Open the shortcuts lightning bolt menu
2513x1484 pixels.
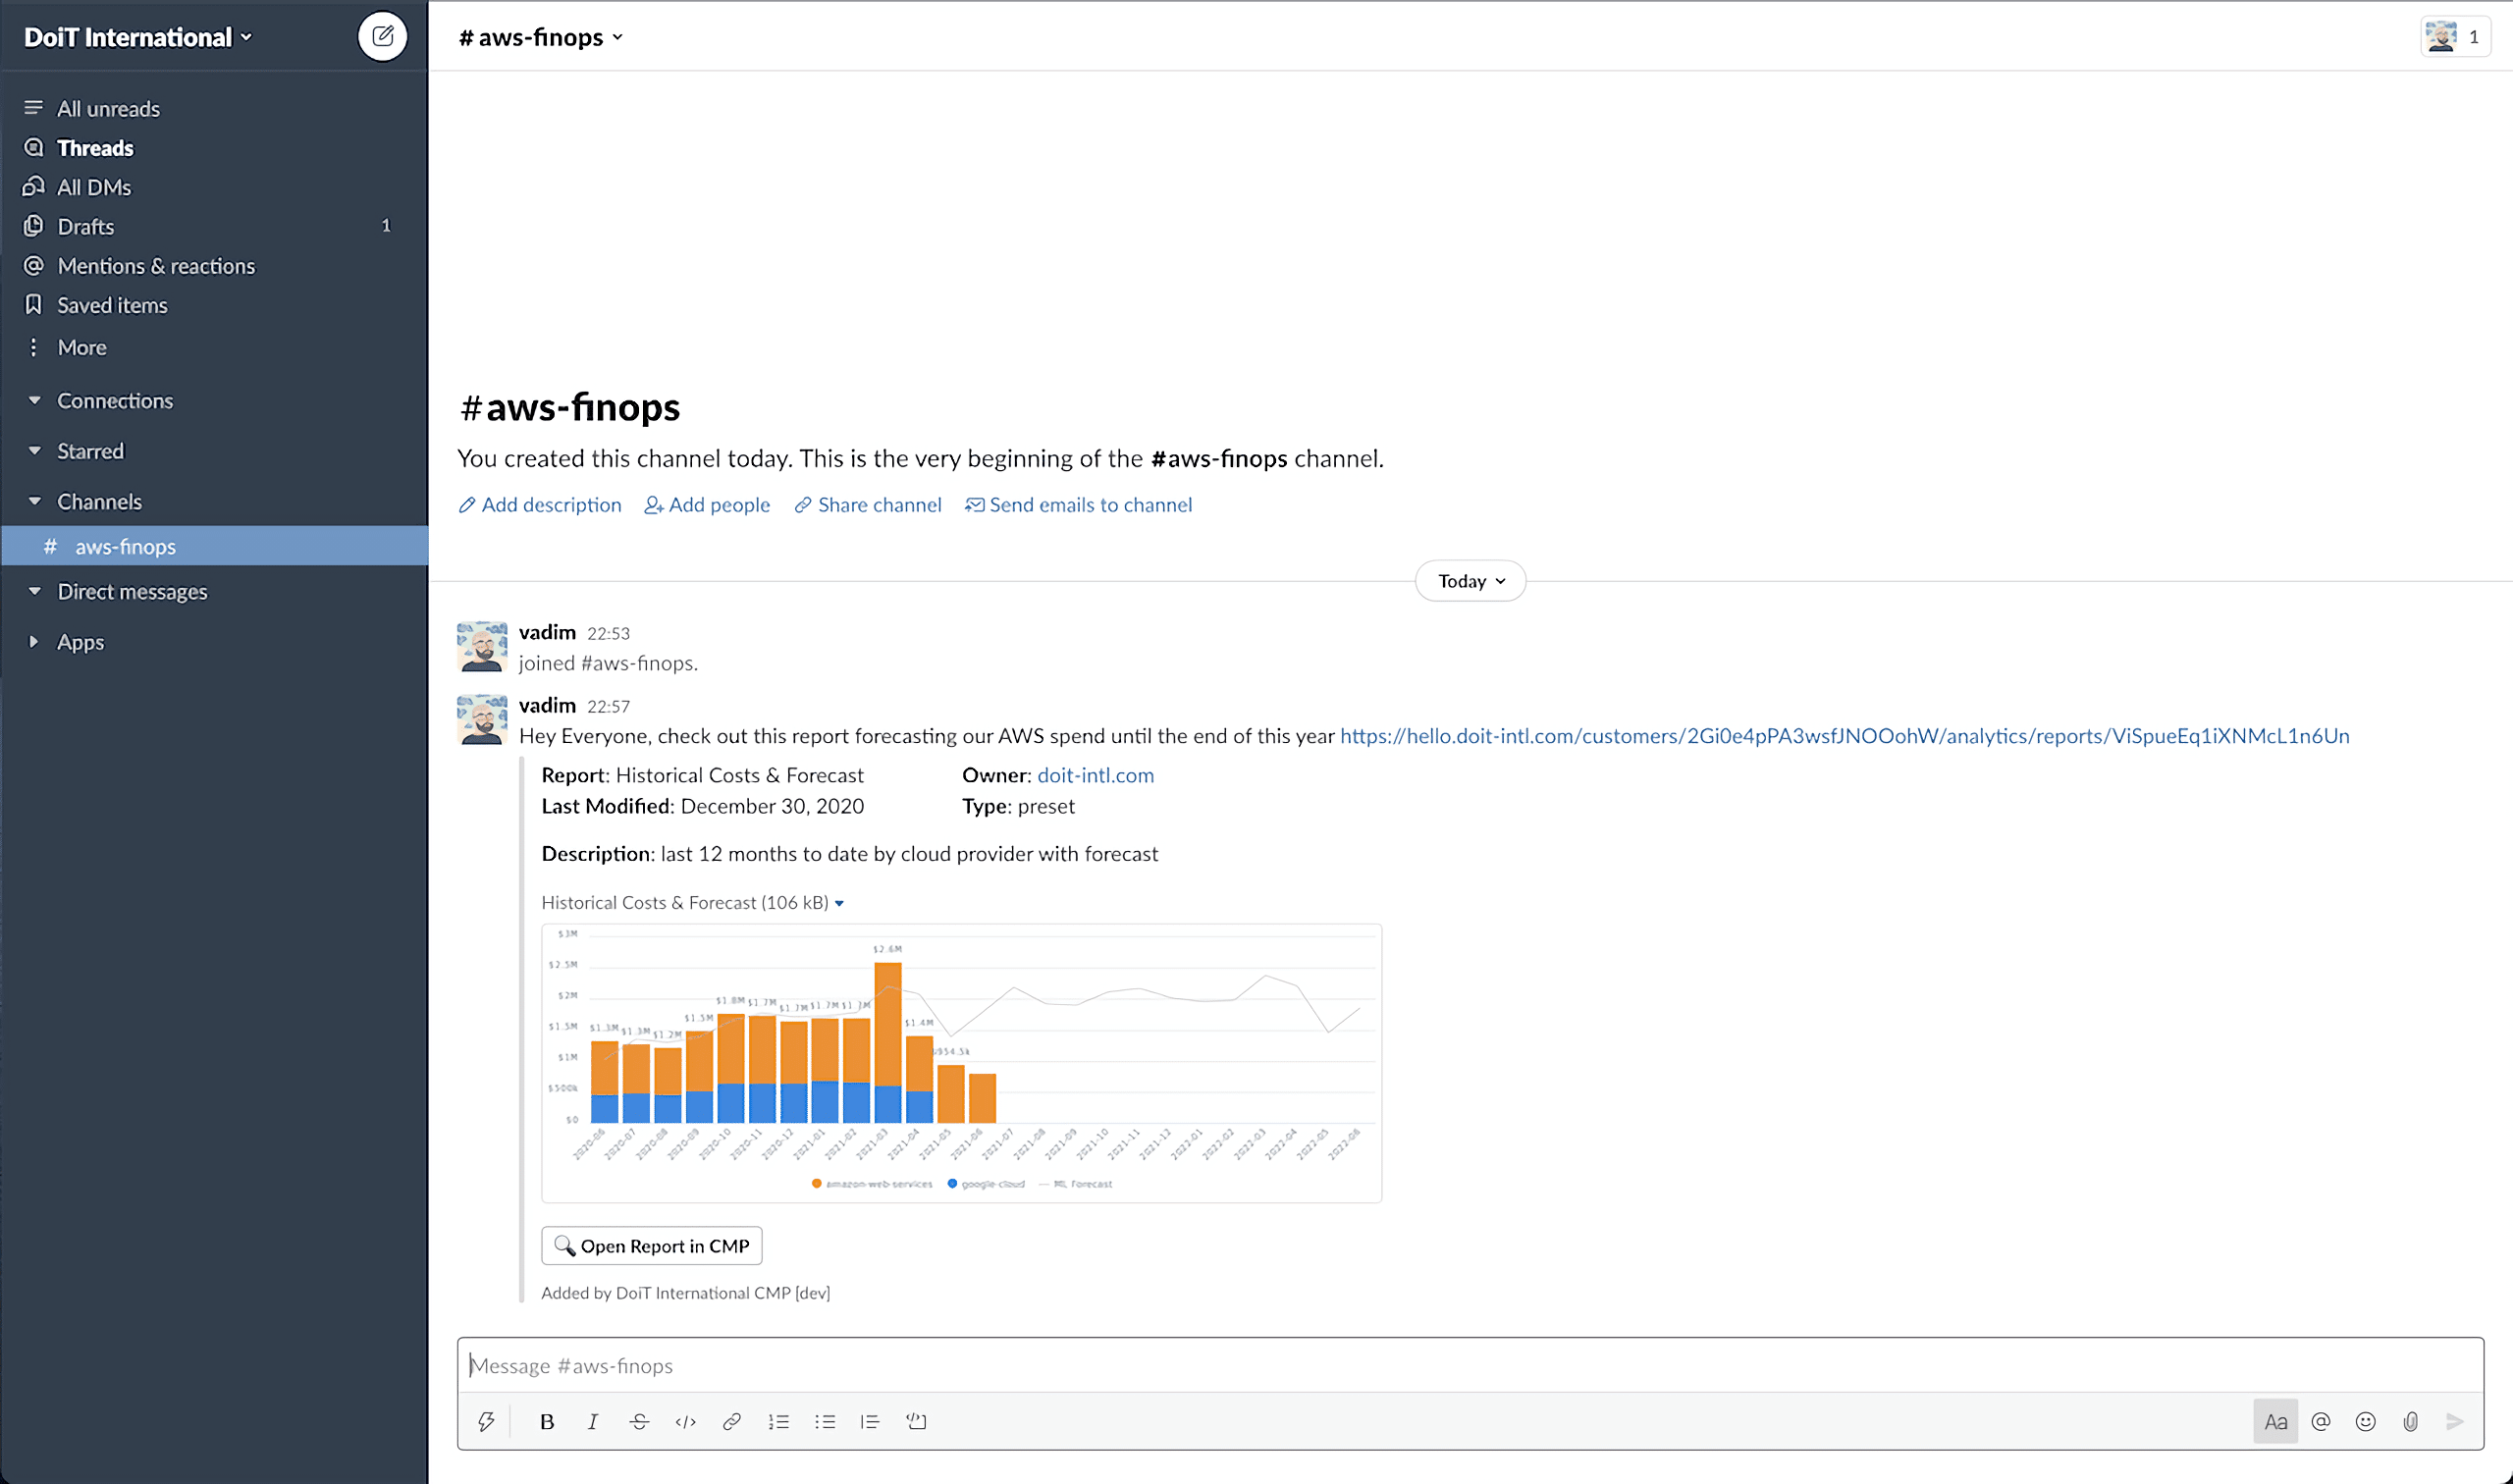click(x=486, y=1421)
